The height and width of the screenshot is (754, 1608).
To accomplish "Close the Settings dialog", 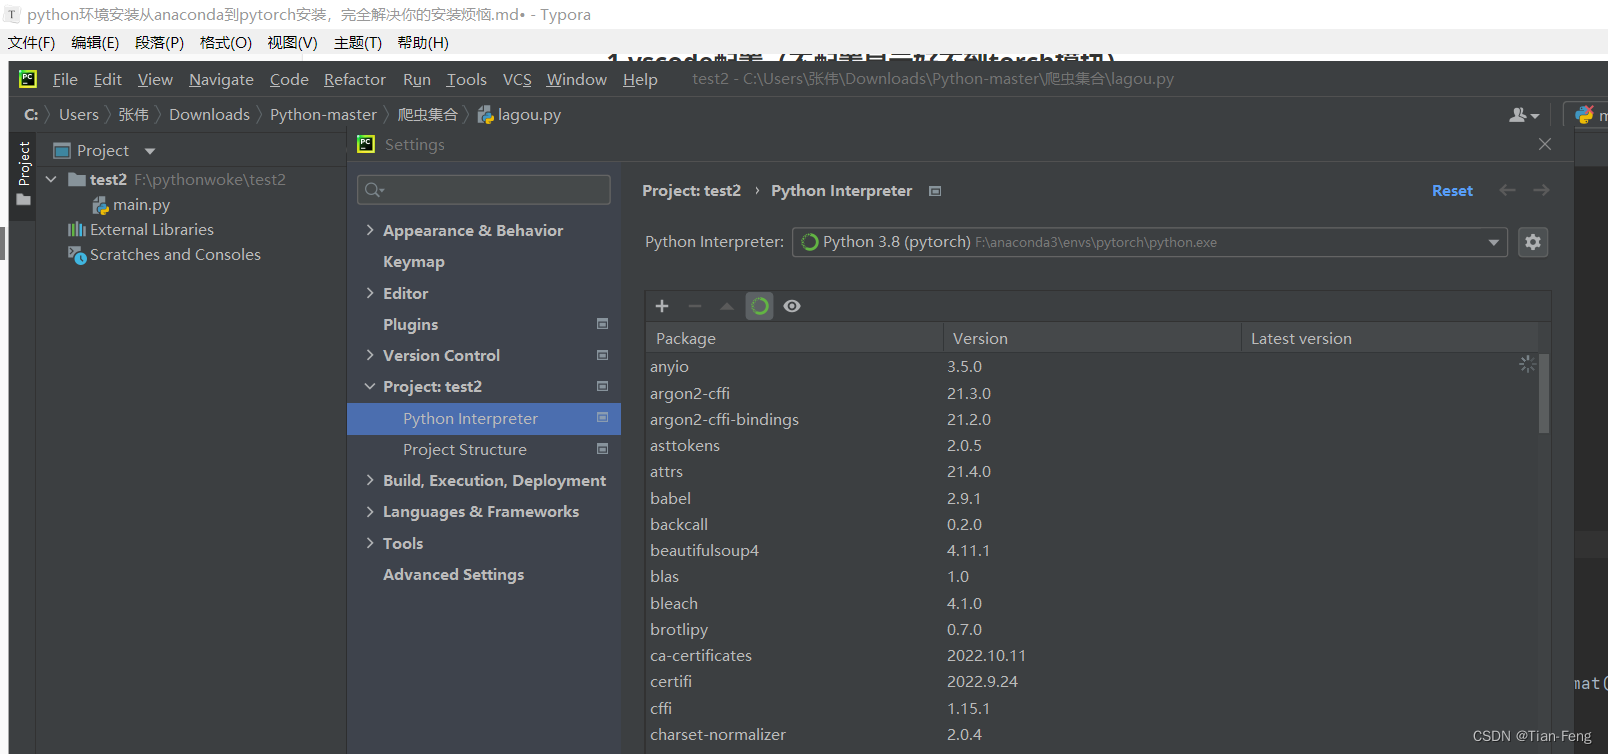I will click(1545, 144).
